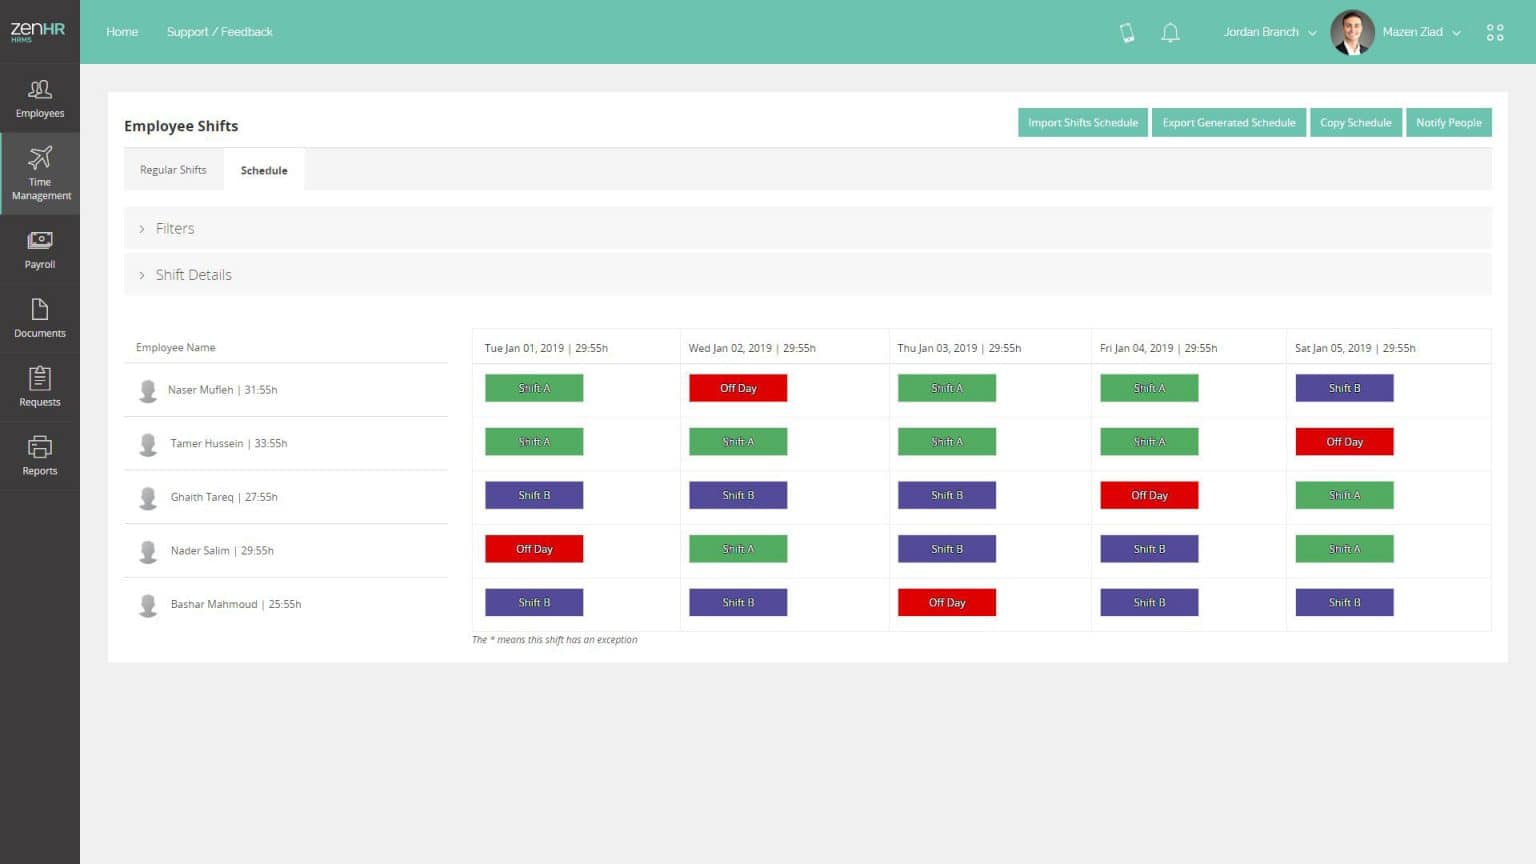Open Naser Mufleh's employee avatar icon

148,389
